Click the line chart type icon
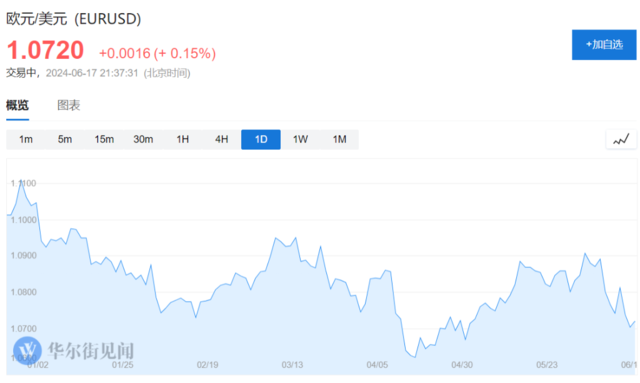 tap(621, 140)
